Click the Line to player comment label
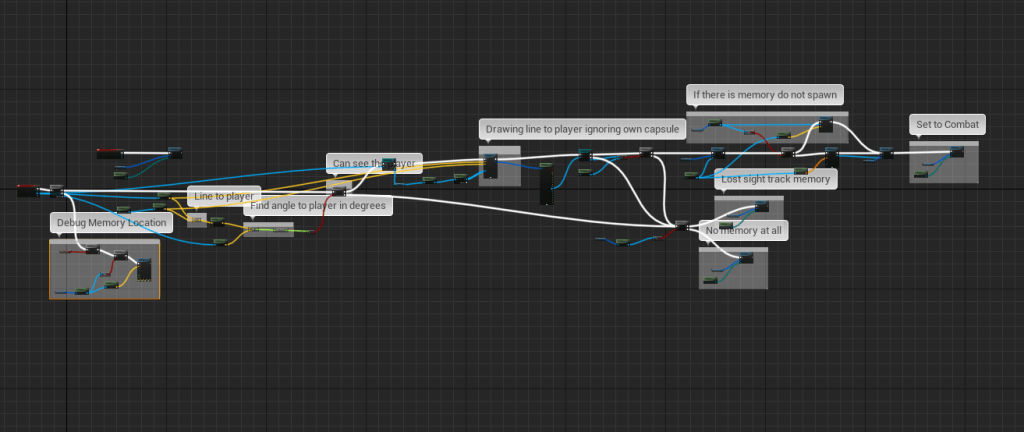The image size is (1024, 432). click(x=225, y=196)
